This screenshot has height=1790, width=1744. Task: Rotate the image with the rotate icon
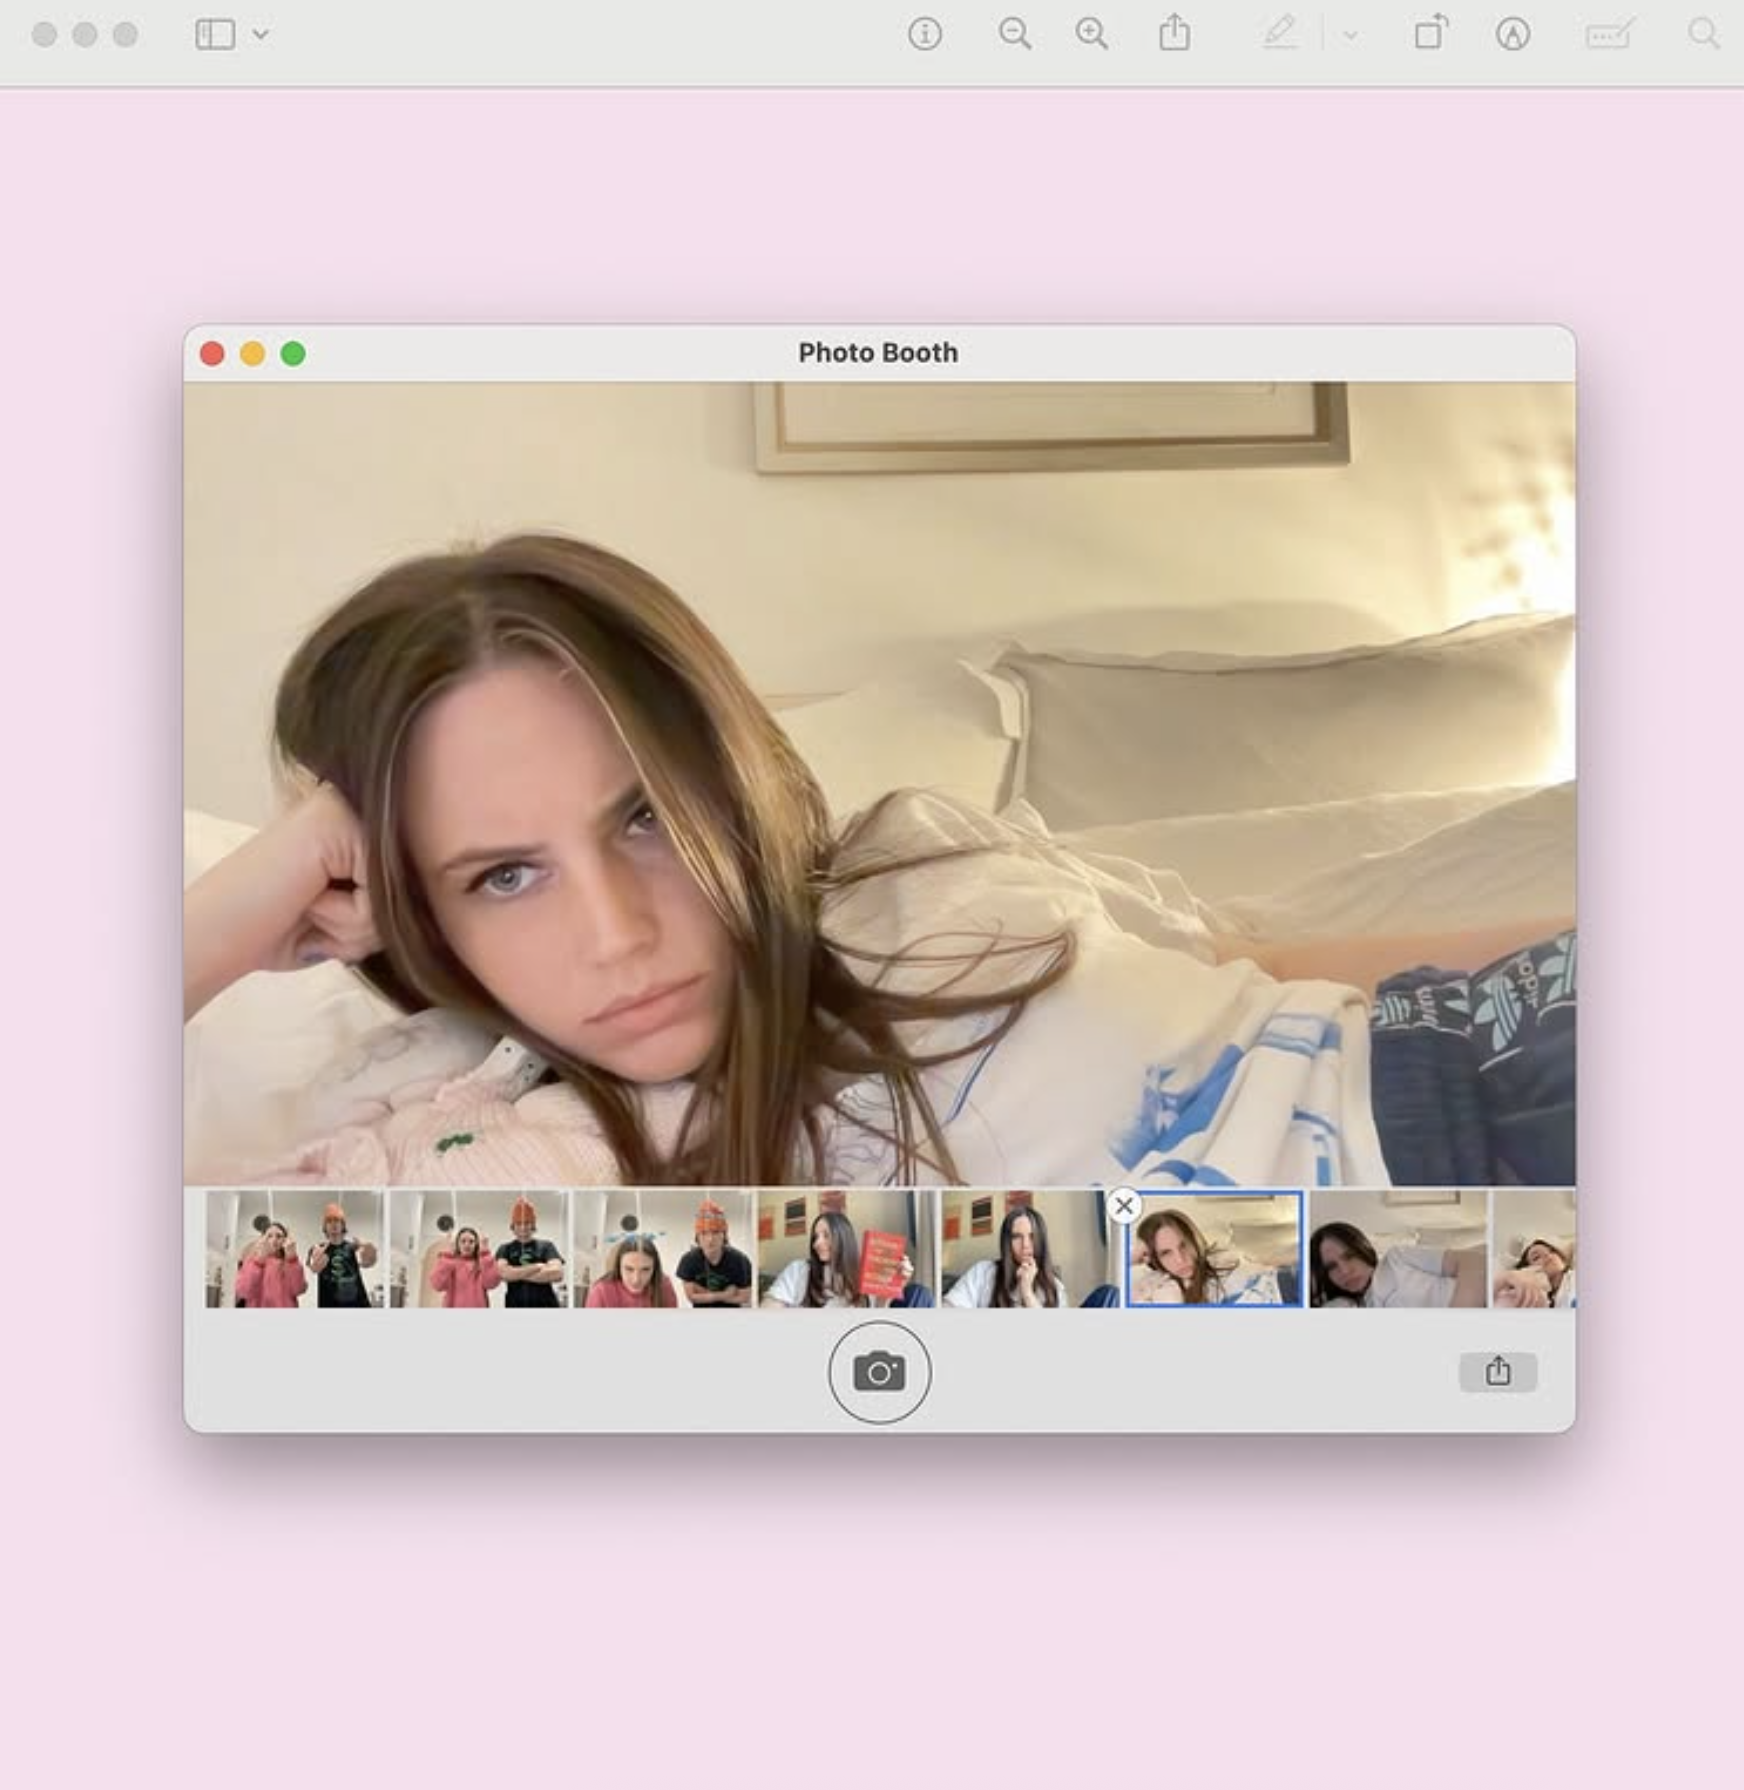click(1431, 33)
